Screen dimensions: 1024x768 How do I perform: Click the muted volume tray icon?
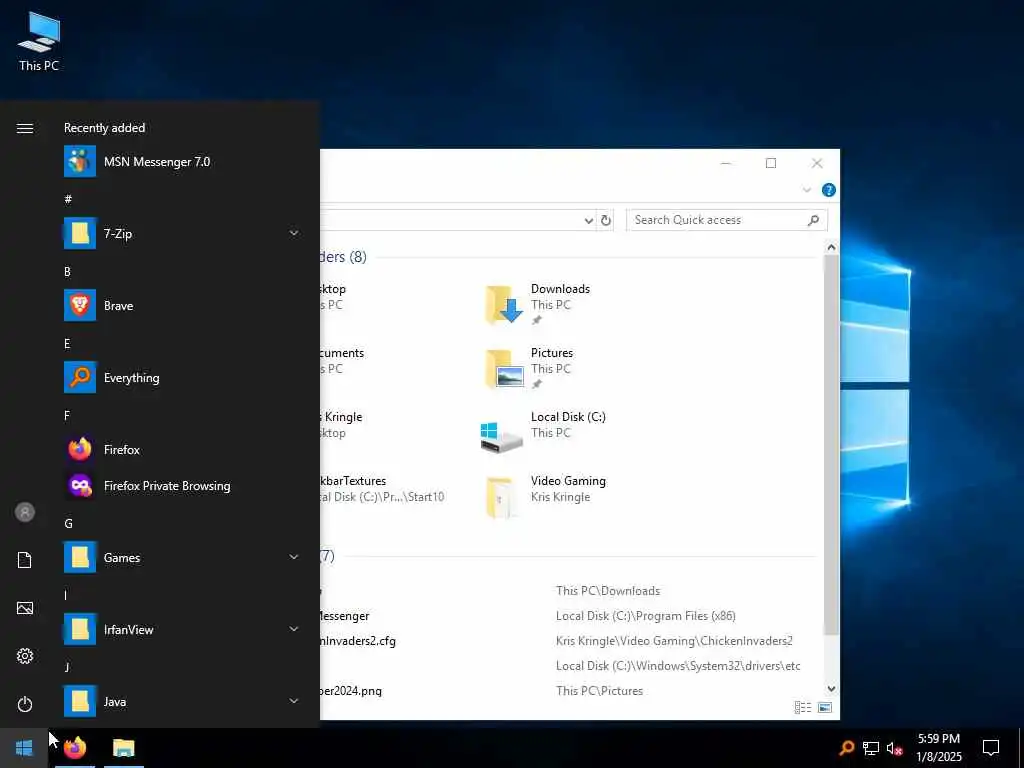[x=895, y=748]
